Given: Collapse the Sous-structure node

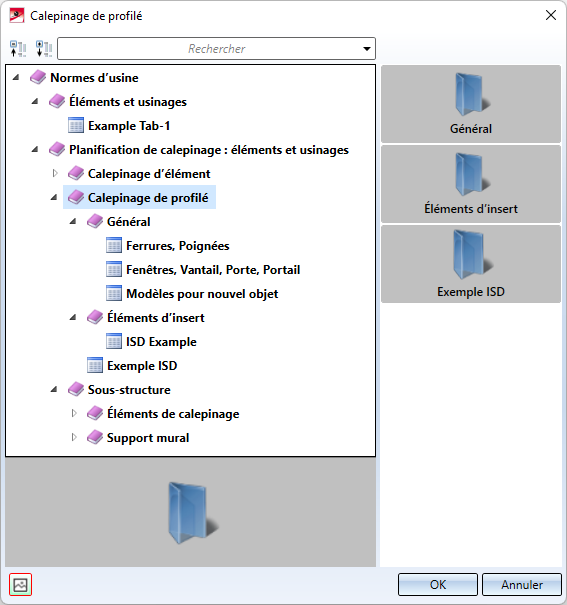Looking at the screenshot, I should pyautogui.click(x=54, y=390).
